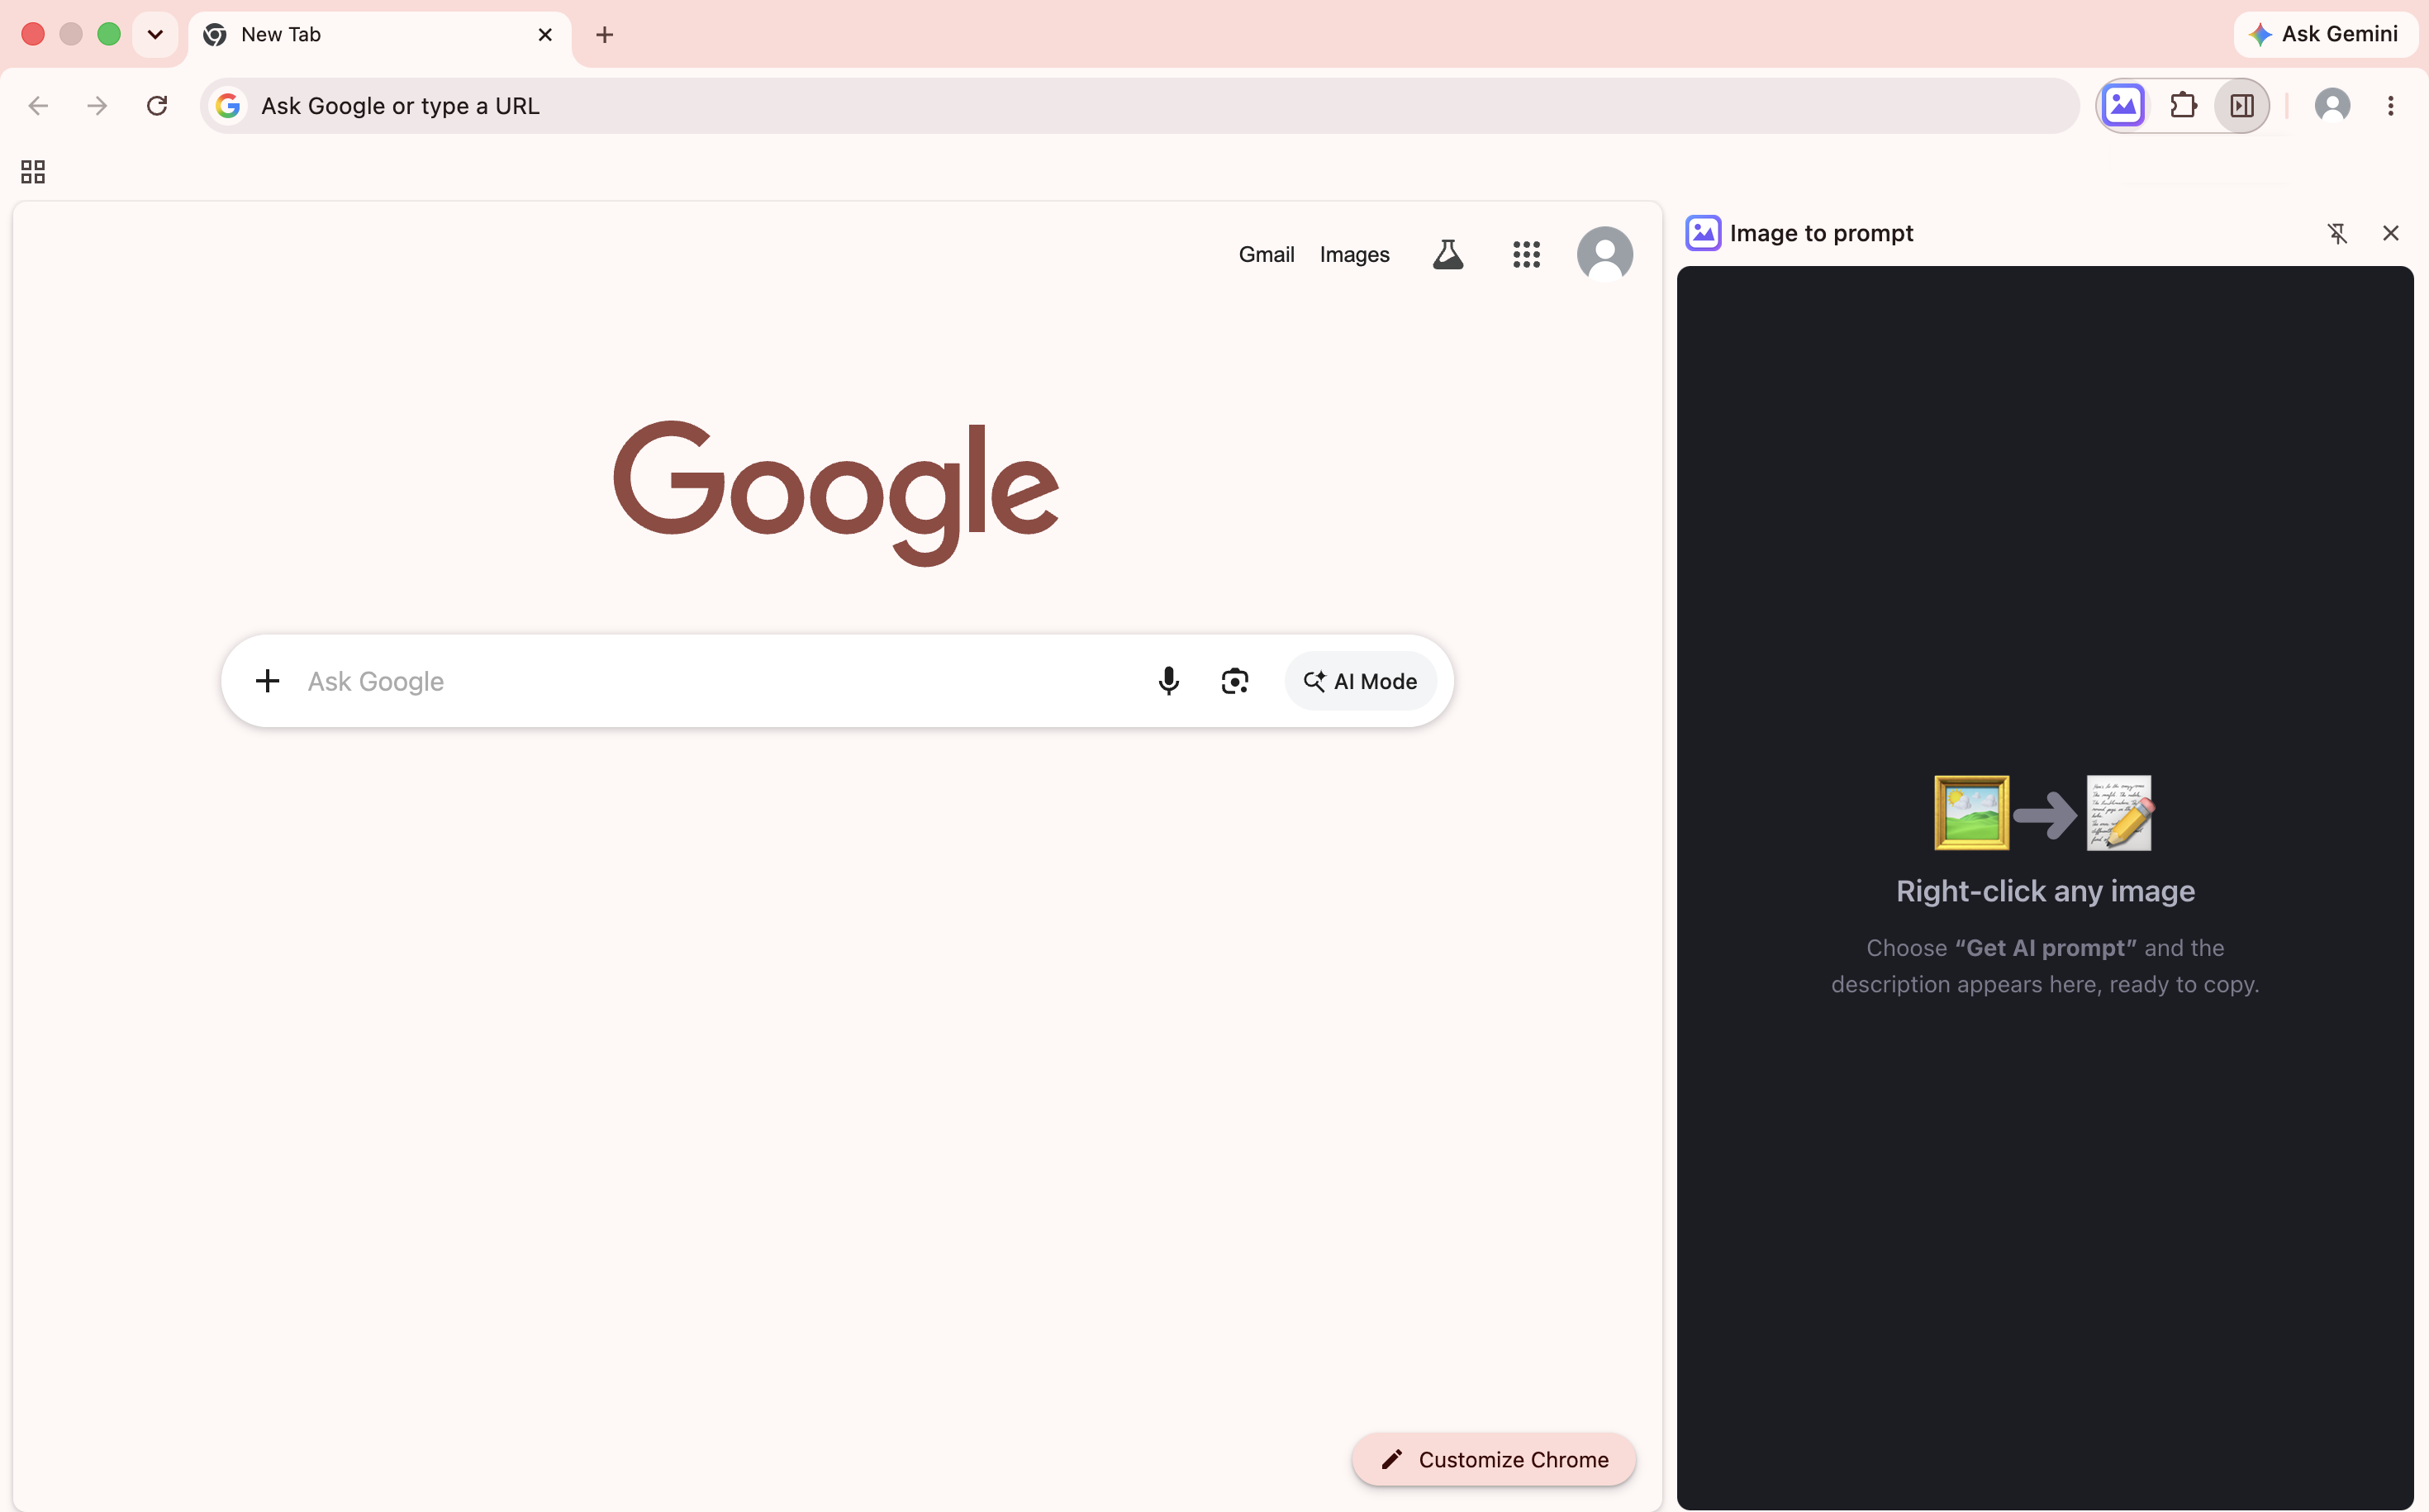Go forward using the forward arrow
This screenshot has width=2429, height=1512.
point(97,105)
